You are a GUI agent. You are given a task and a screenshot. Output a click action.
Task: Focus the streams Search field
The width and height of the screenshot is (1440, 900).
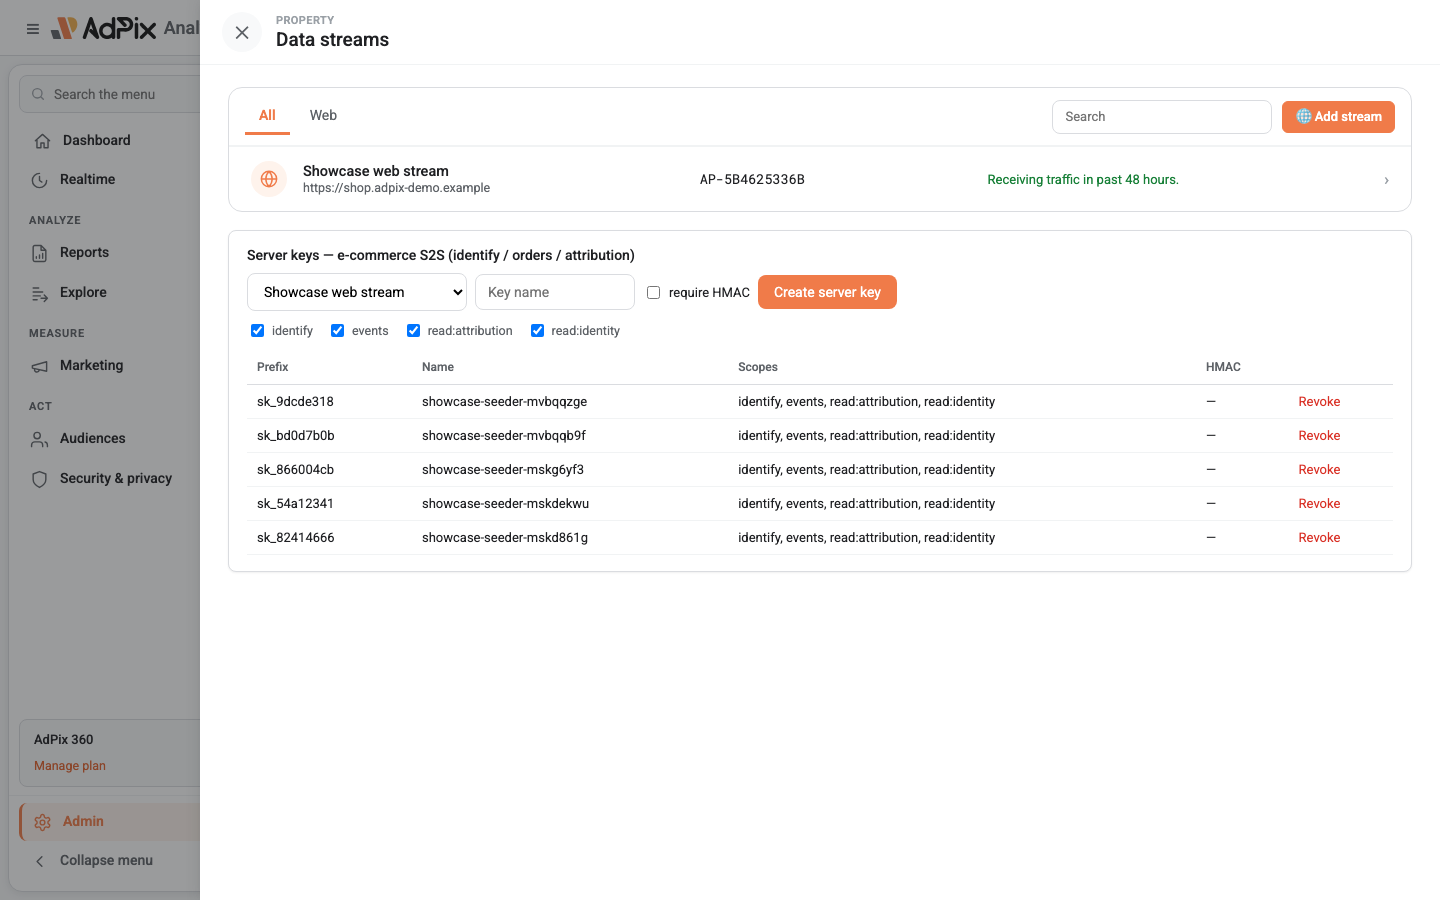point(1162,117)
